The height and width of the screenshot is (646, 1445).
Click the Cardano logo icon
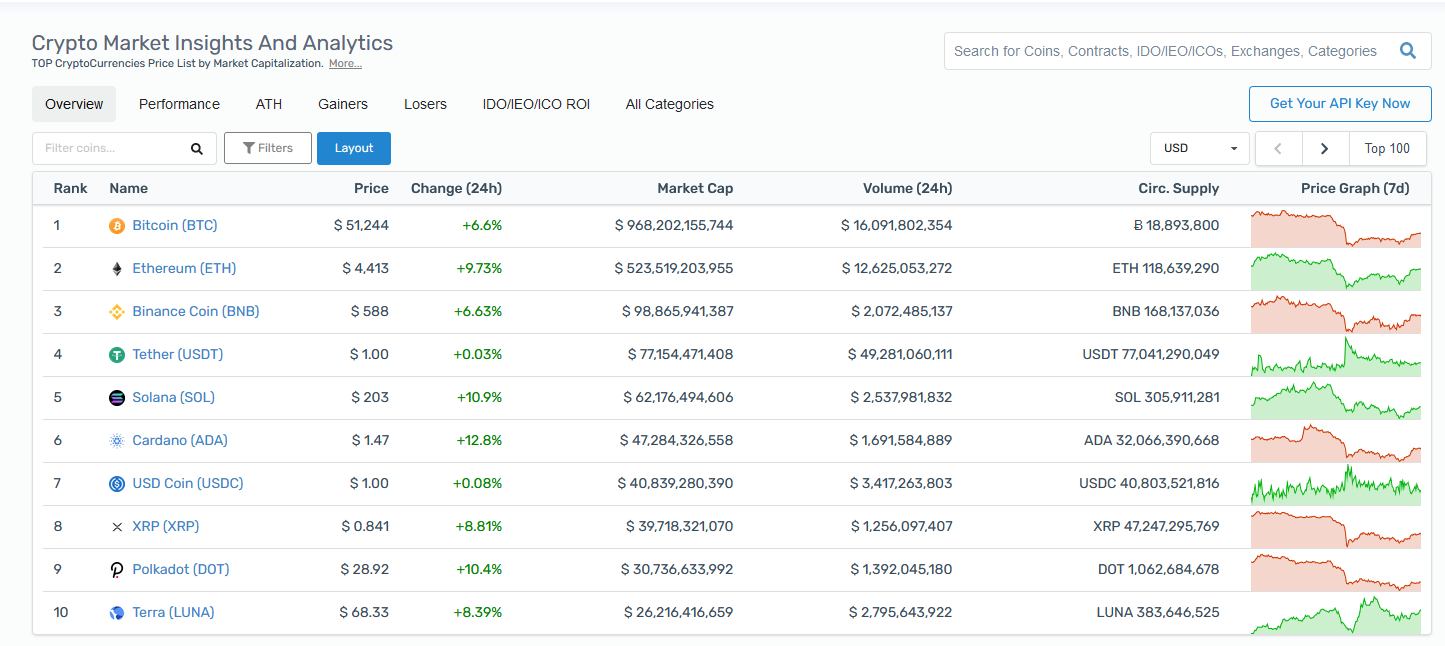point(117,441)
